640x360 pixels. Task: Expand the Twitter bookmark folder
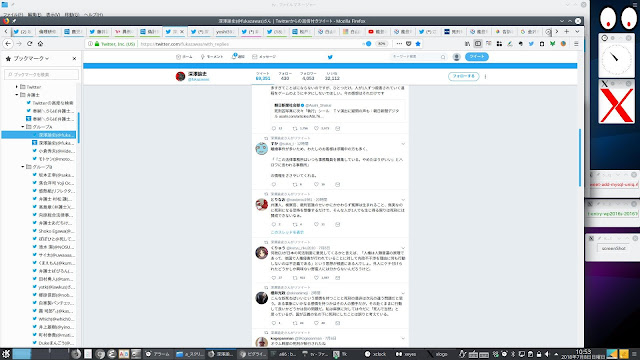[17, 87]
